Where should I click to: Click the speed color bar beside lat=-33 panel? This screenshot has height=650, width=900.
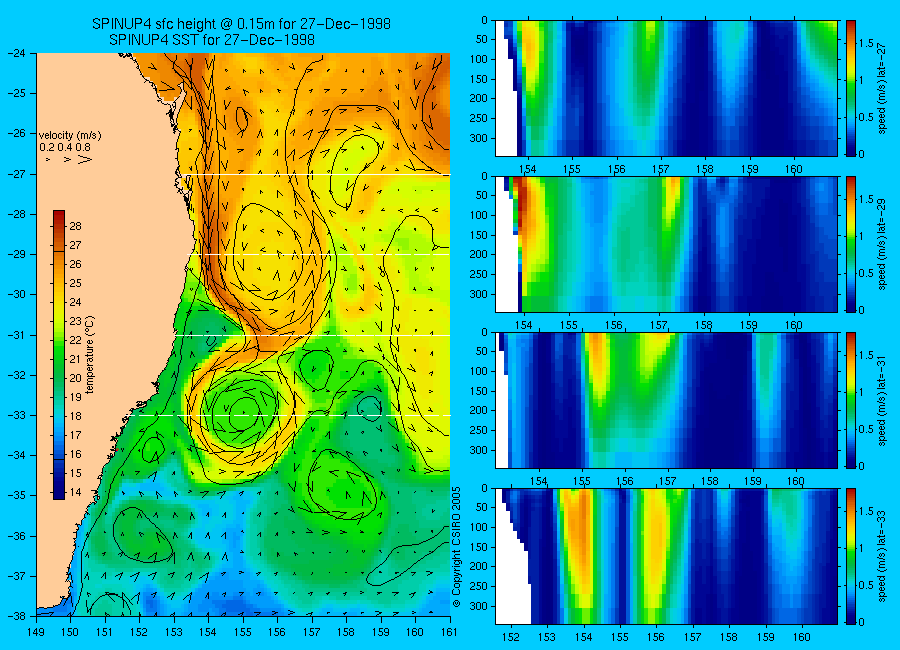coord(850,556)
